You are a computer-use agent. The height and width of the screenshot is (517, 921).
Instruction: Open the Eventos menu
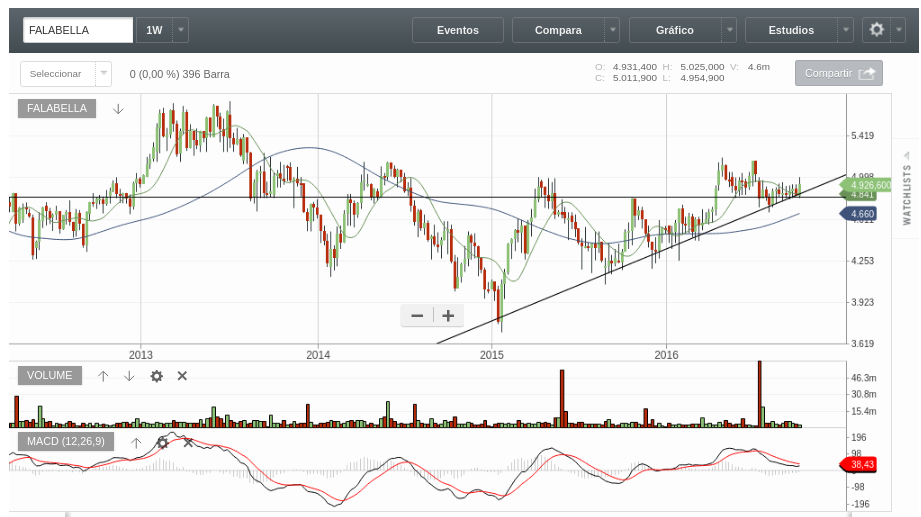coord(458,30)
